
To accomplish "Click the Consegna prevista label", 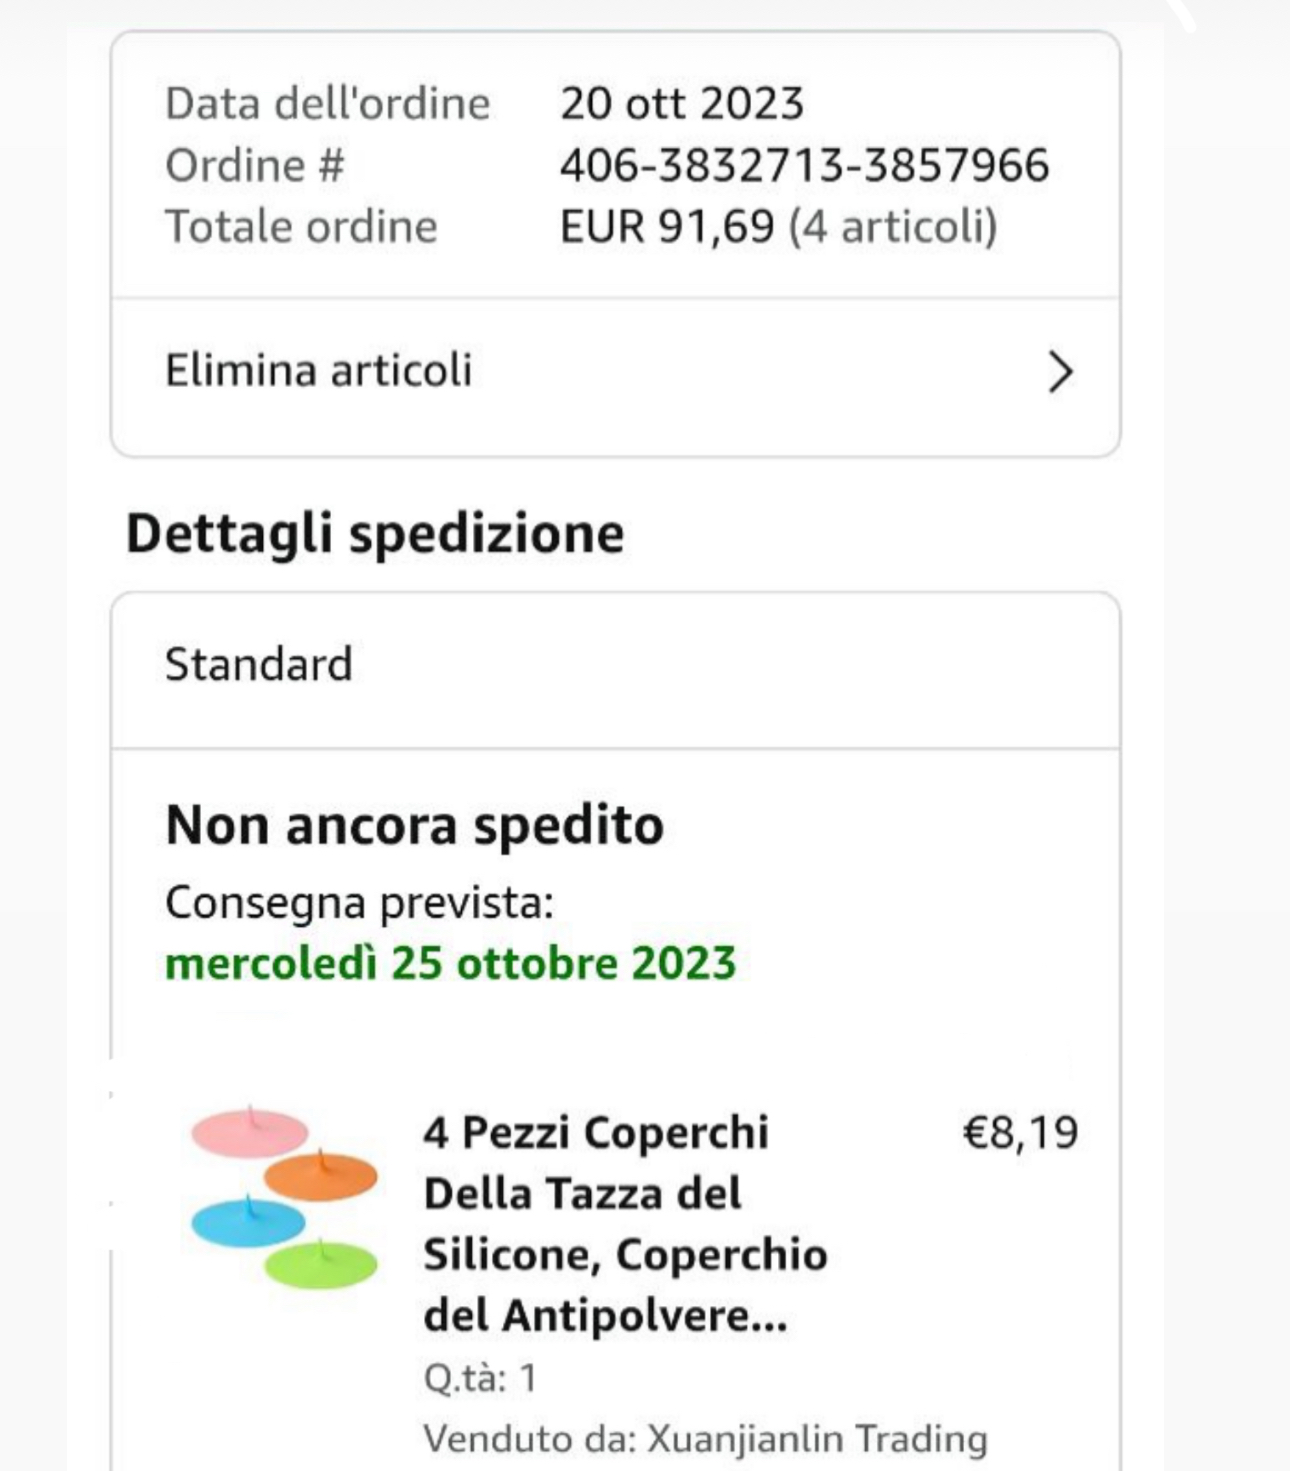I will [x=359, y=902].
